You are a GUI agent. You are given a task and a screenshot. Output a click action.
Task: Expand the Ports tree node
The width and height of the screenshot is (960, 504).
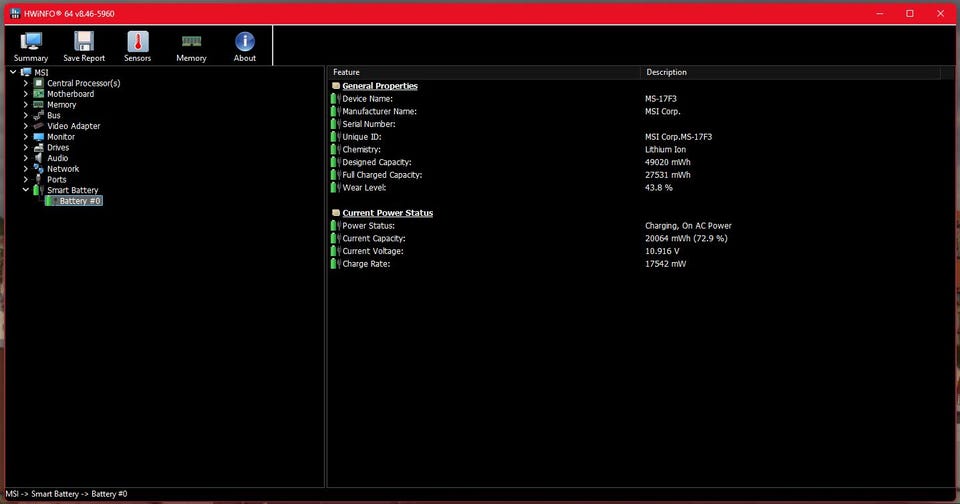pos(26,179)
